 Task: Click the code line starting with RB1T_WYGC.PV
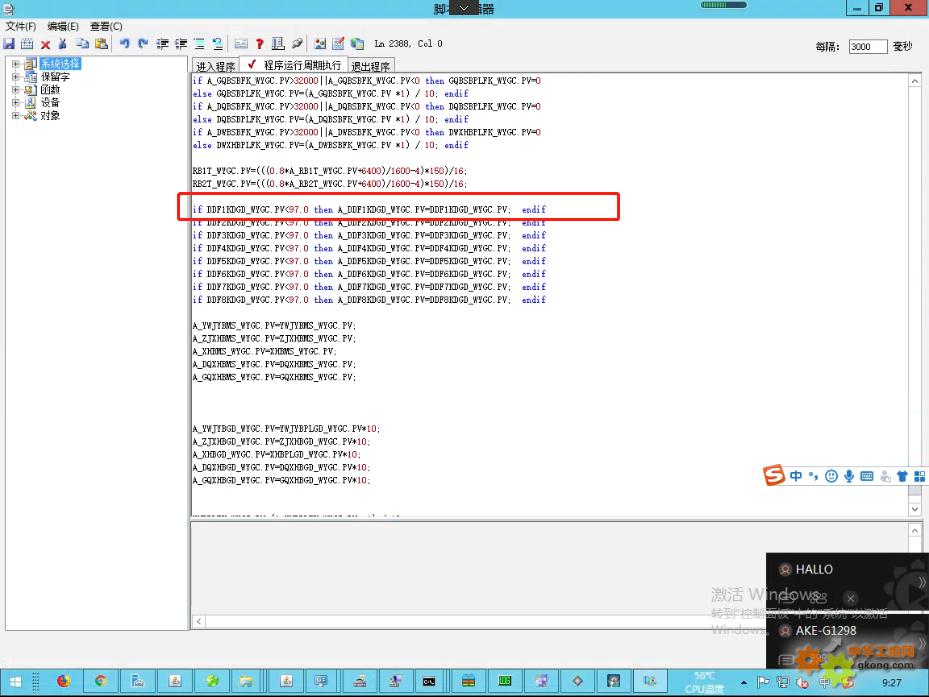point(329,171)
